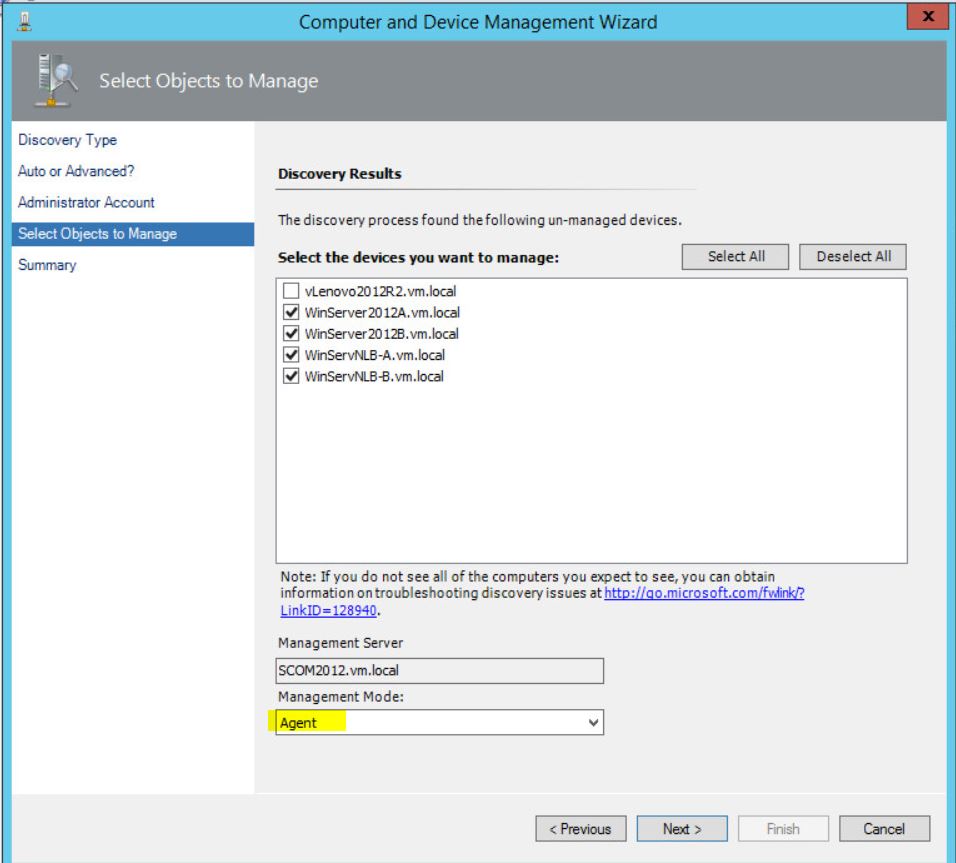Toggle WinServNLB-B.vm.local checkbox
The width and height of the screenshot is (956, 863).
tap(292, 377)
